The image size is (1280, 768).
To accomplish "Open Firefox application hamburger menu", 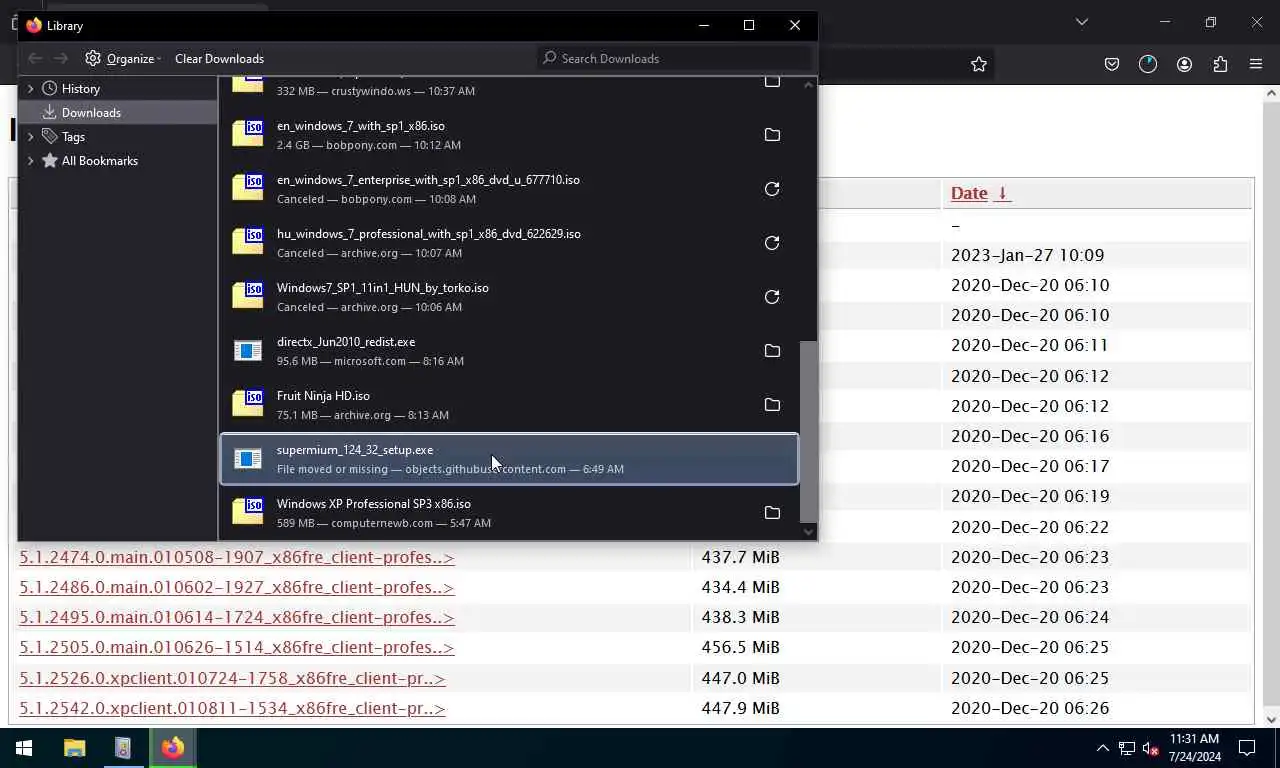I will point(1256,64).
